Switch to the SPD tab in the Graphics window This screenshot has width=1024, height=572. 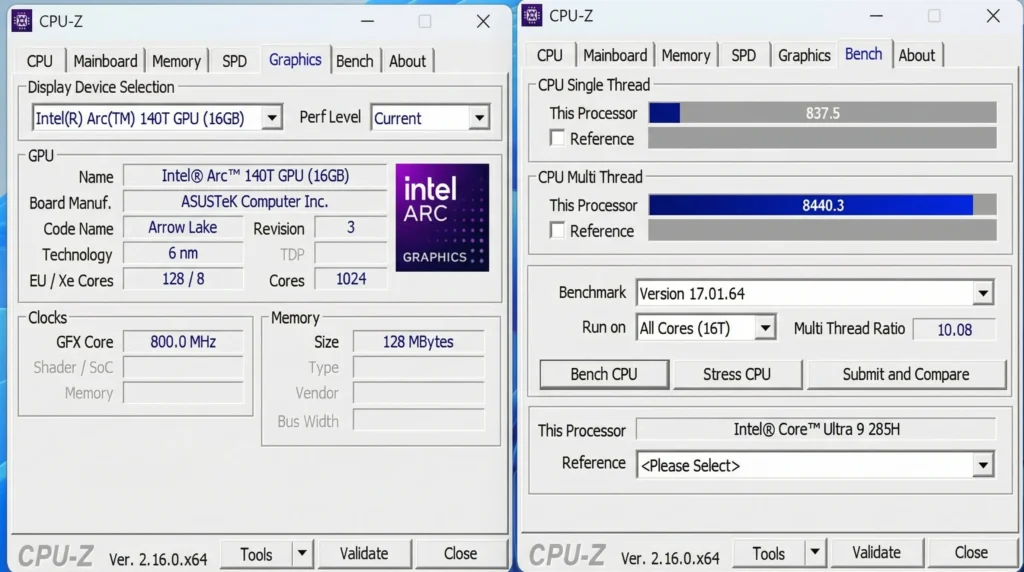pos(234,61)
